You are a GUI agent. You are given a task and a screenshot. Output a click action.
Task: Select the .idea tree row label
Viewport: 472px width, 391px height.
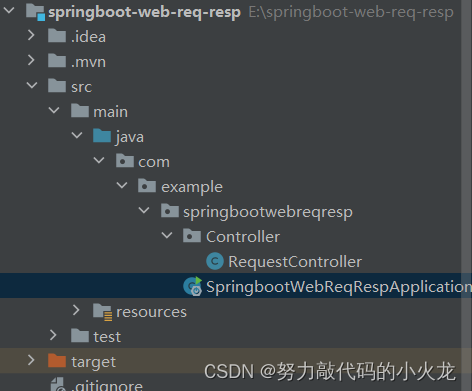click(x=88, y=37)
